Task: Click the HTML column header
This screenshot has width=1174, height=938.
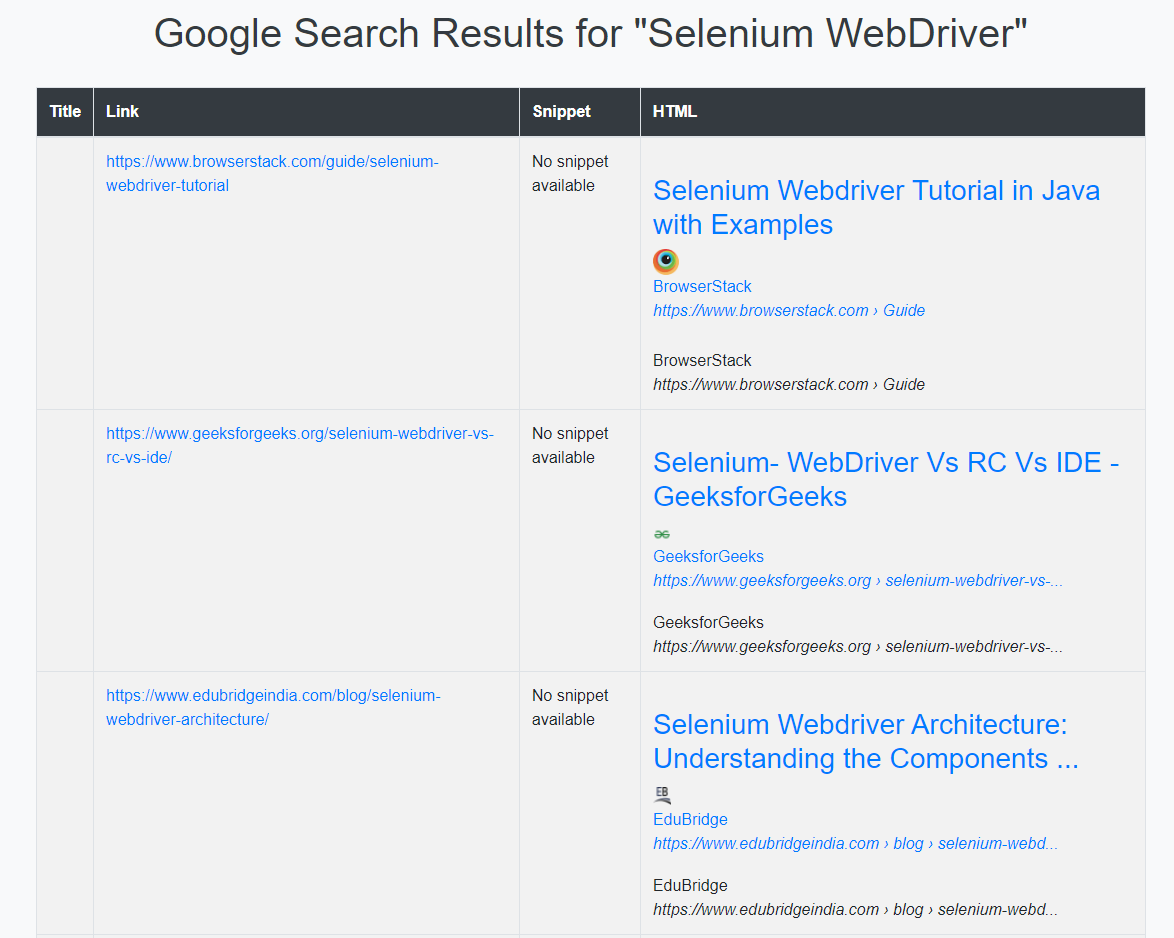Action: [x=675, y=112]
